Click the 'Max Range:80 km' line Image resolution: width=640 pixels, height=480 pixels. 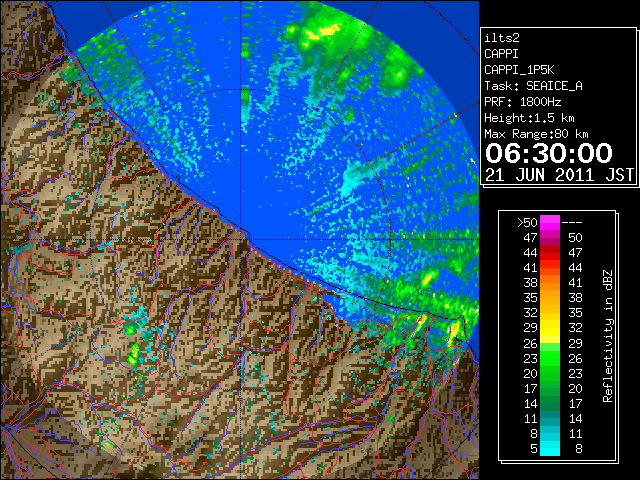(x=536, y=134)
